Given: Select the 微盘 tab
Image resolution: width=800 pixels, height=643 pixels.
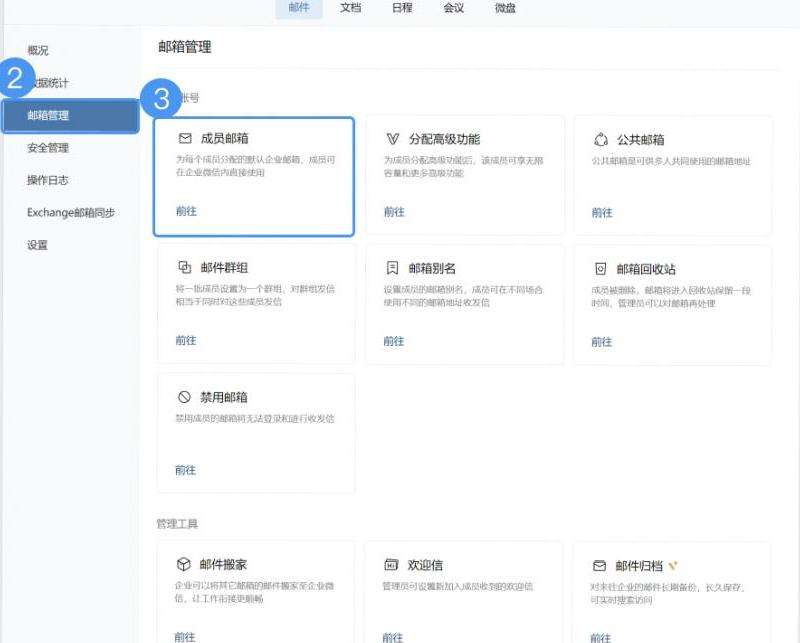Looking at the screenshot, I should pyautogui.click(x=506, y=8).
